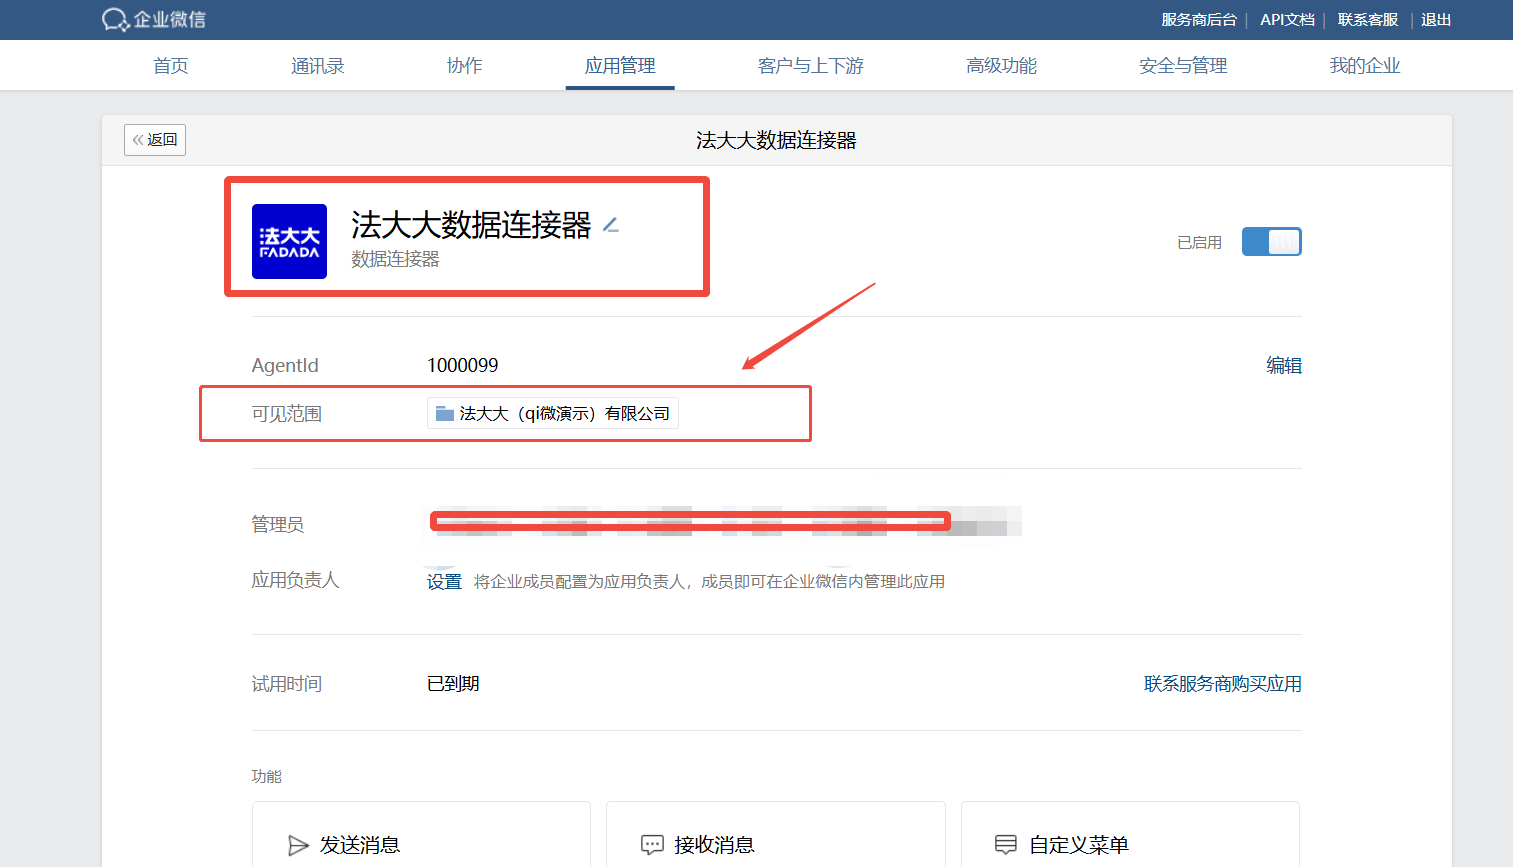
Task: Open the 自定义菜单 function card
Action: click(1130, 834)
